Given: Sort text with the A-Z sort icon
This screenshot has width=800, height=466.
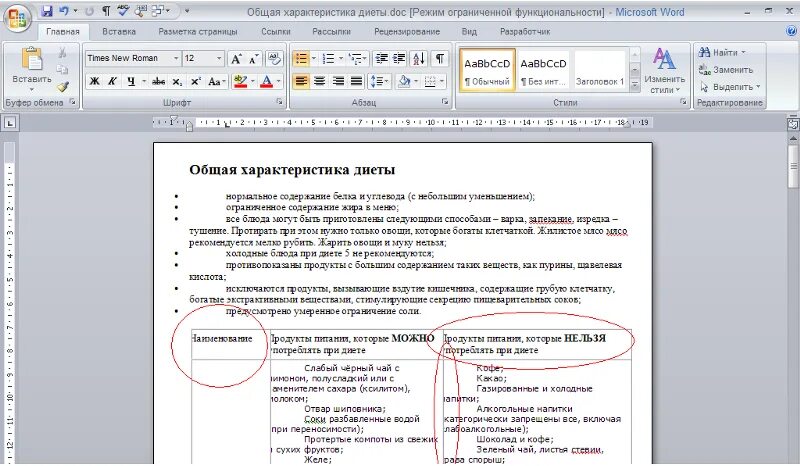Looking at the screenshot, I should (418, 59).
